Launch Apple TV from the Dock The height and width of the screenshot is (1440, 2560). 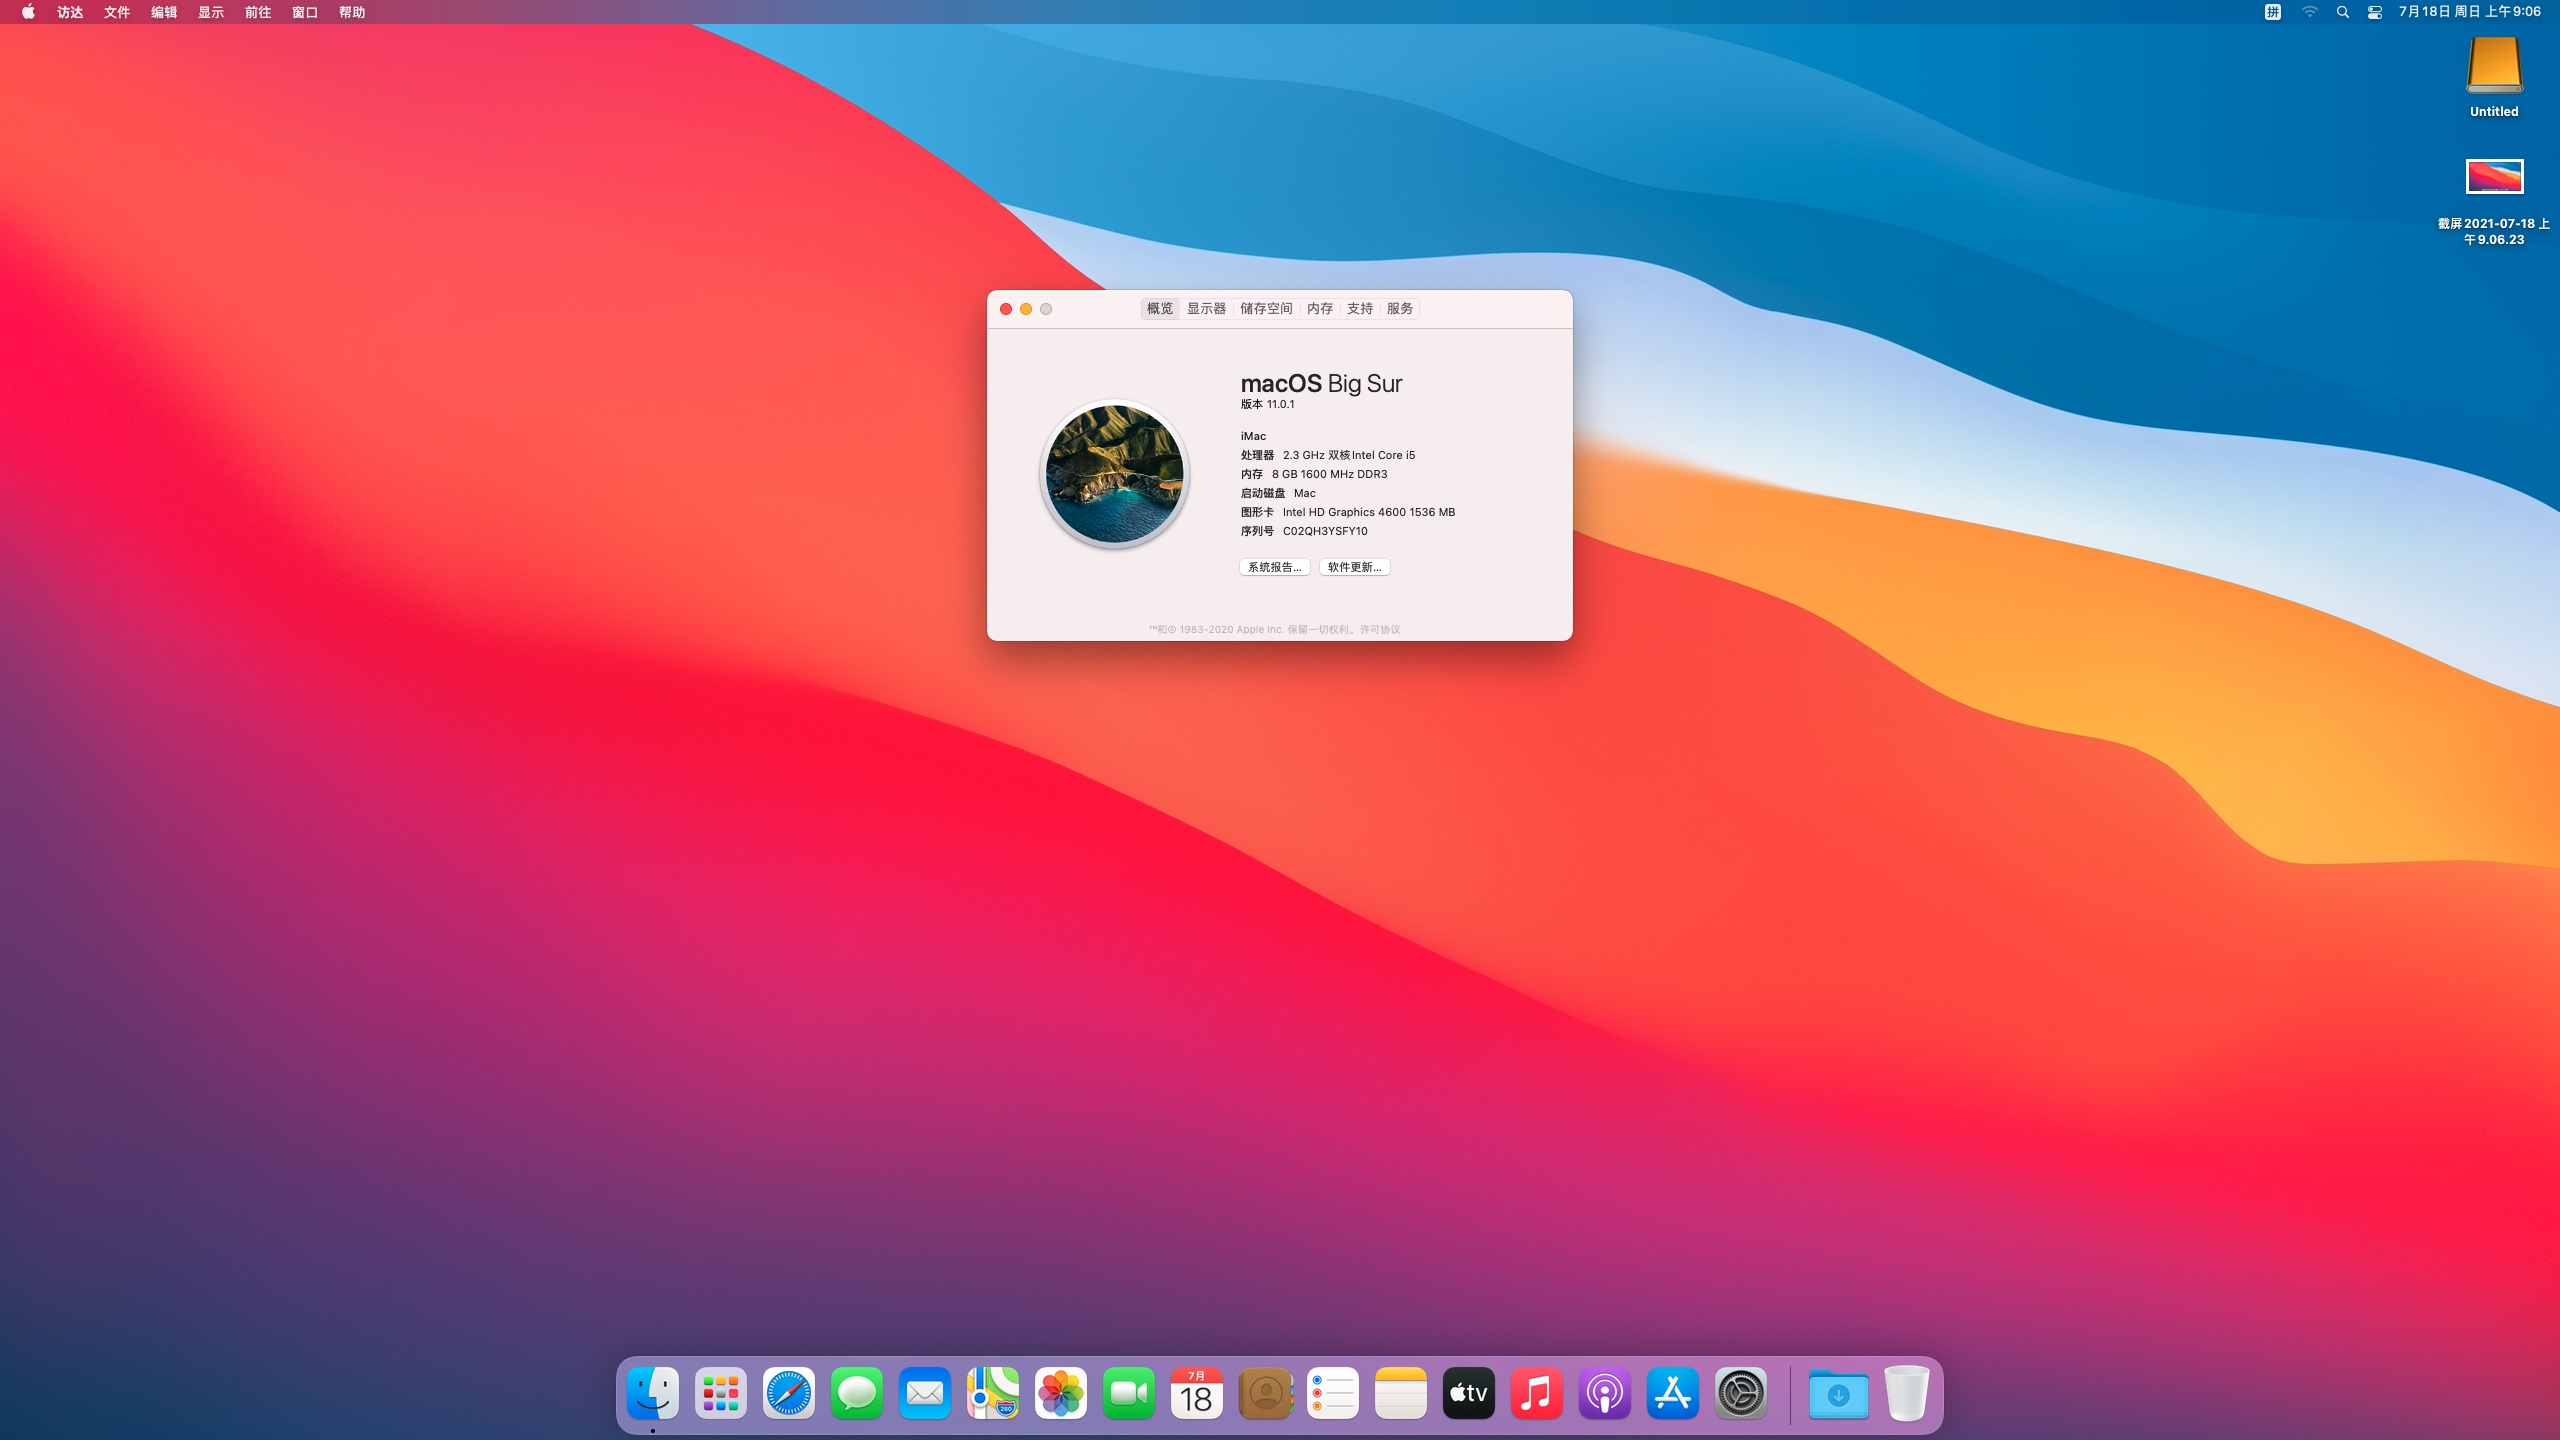pos(1469,1393)
